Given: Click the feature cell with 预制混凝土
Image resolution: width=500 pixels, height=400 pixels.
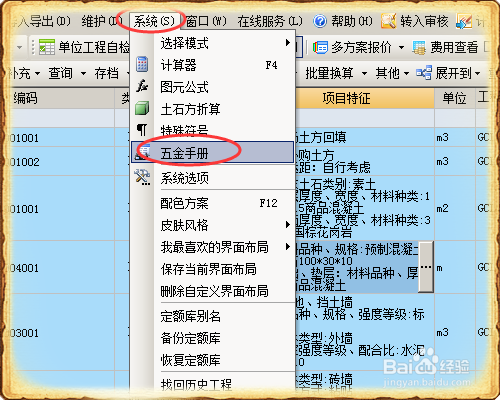Looking at the screenshot, I should click(357, 267).
